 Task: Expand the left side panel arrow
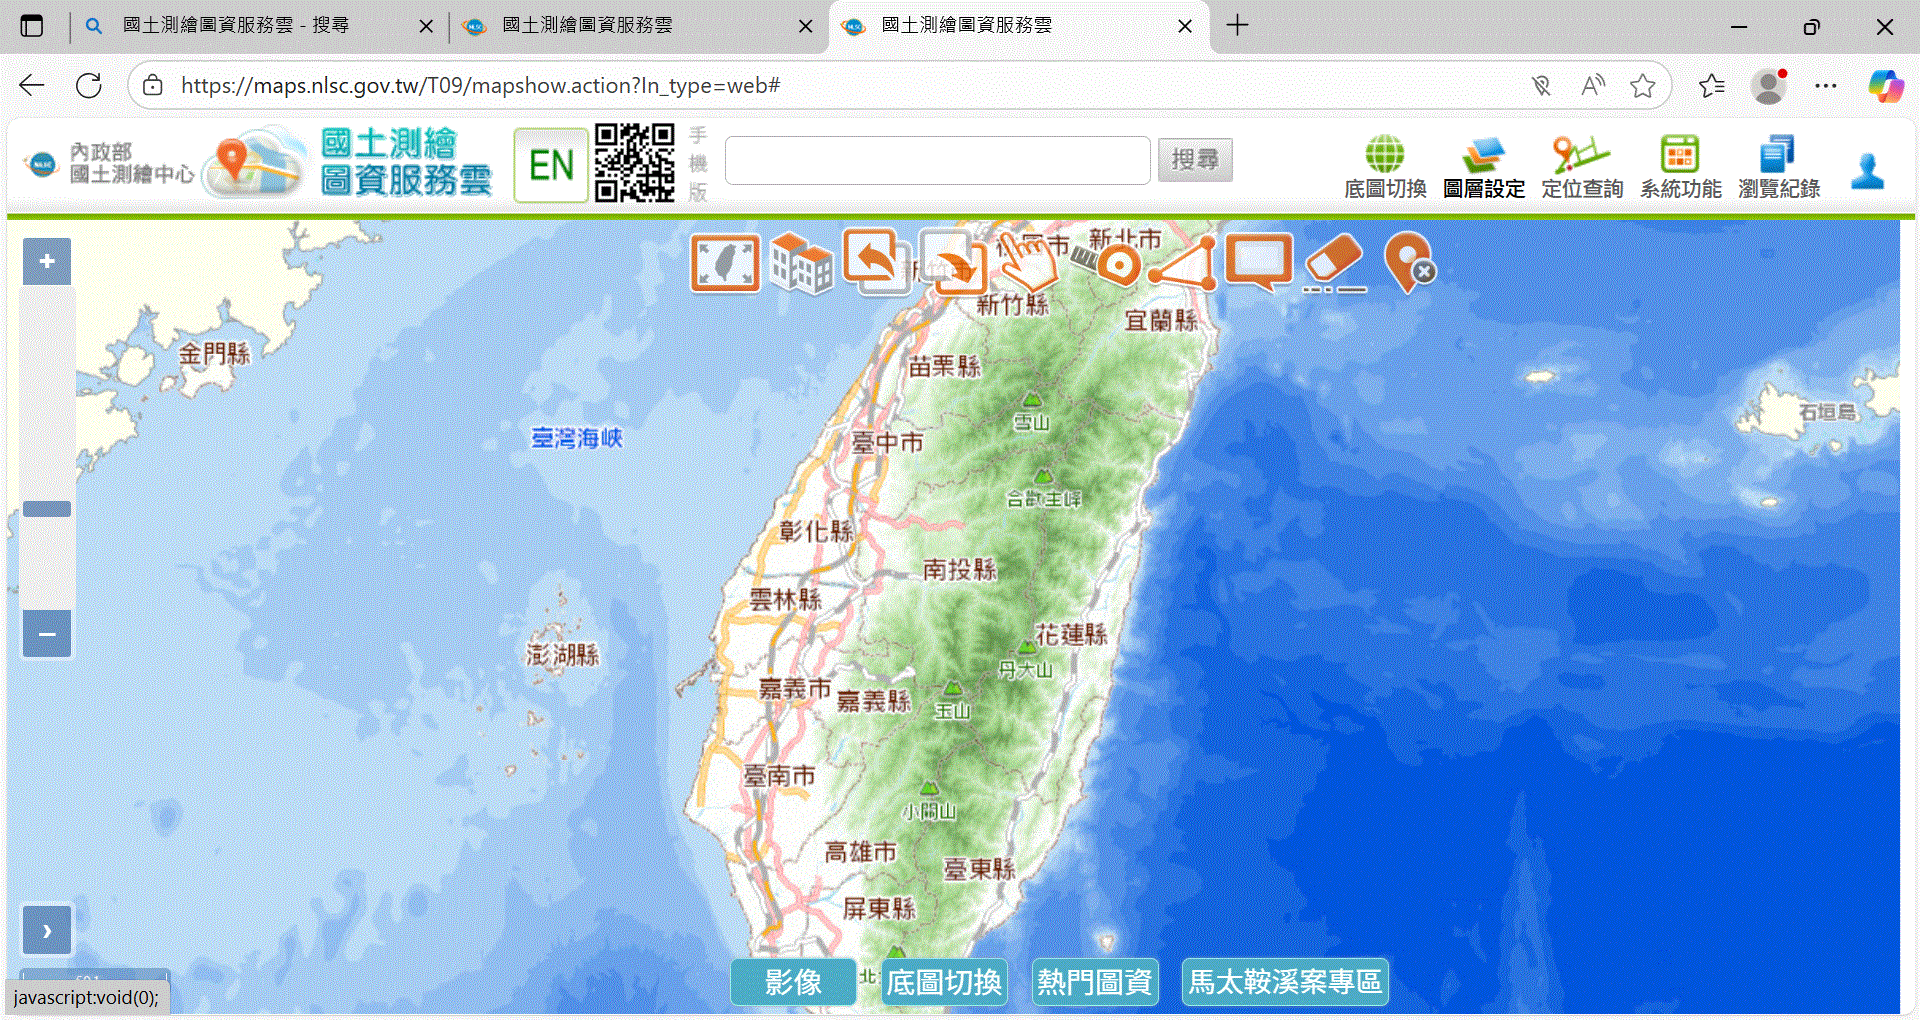(x=47, y=931)
